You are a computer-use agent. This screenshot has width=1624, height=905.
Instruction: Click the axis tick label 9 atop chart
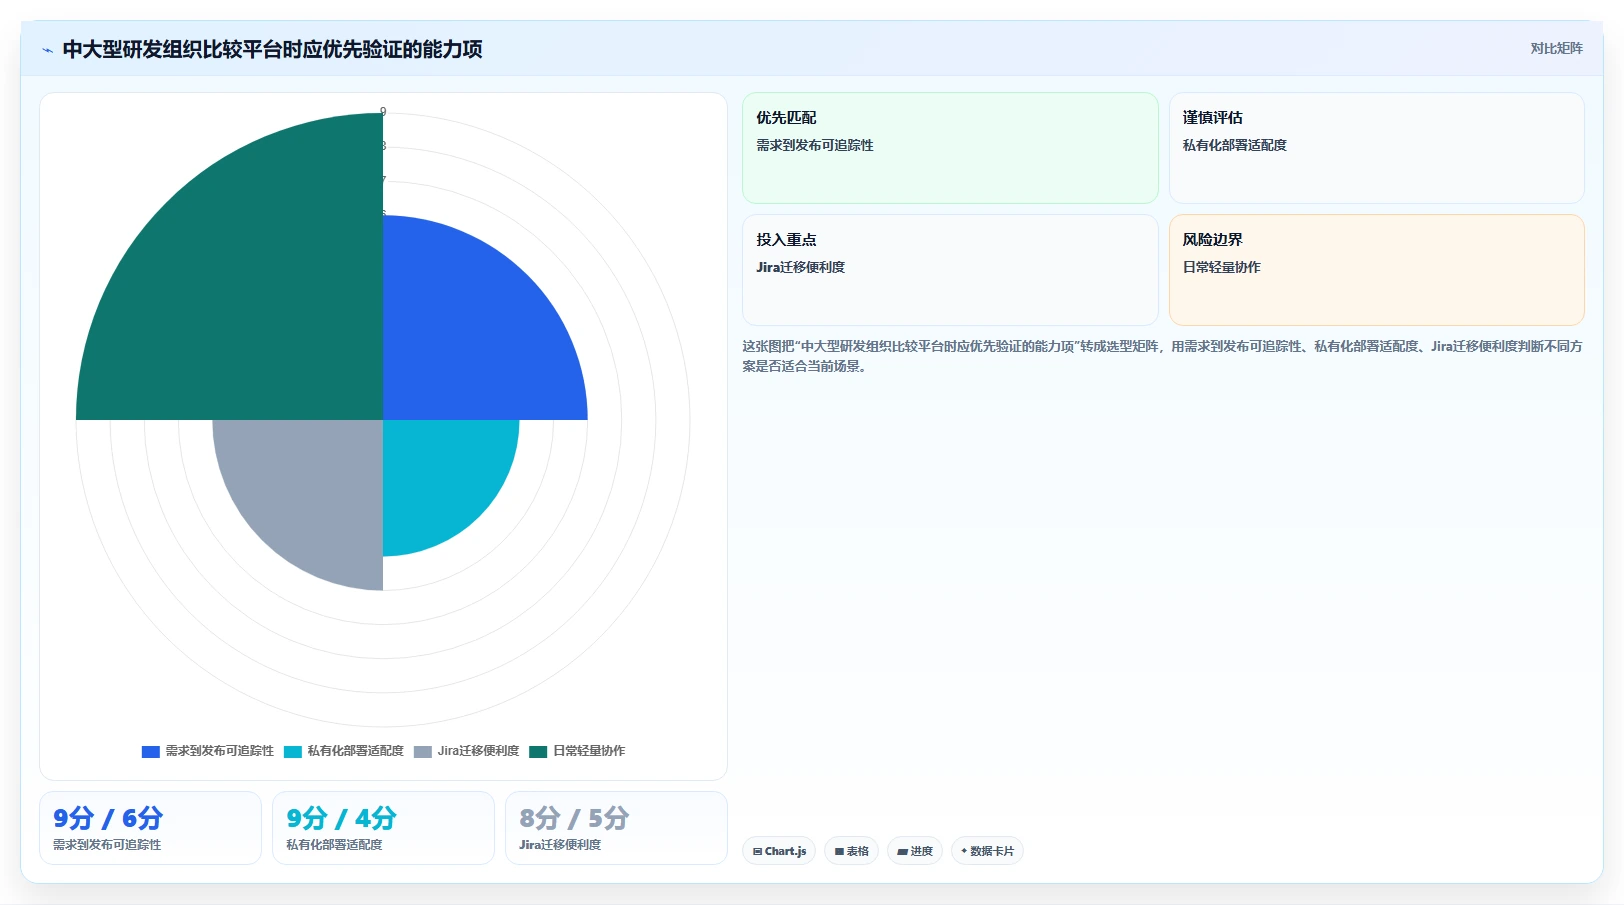[x=383, y=112]
